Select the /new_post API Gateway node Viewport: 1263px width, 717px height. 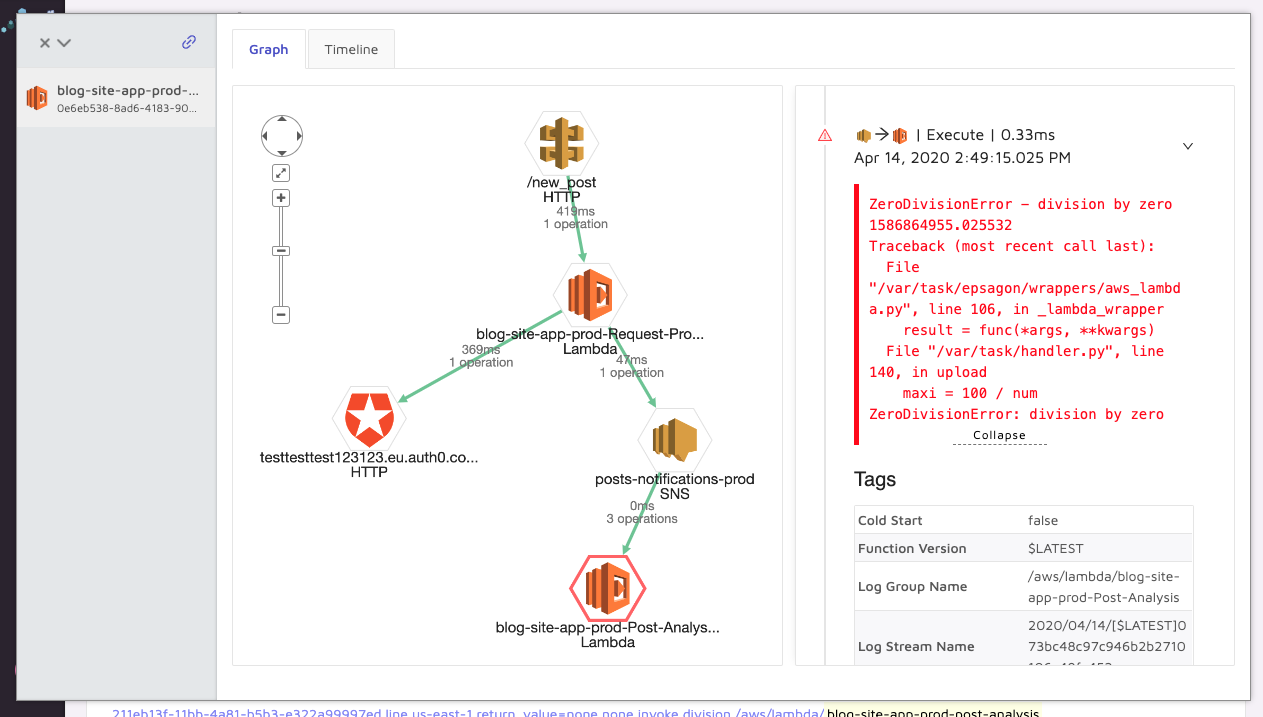[562, 145]
